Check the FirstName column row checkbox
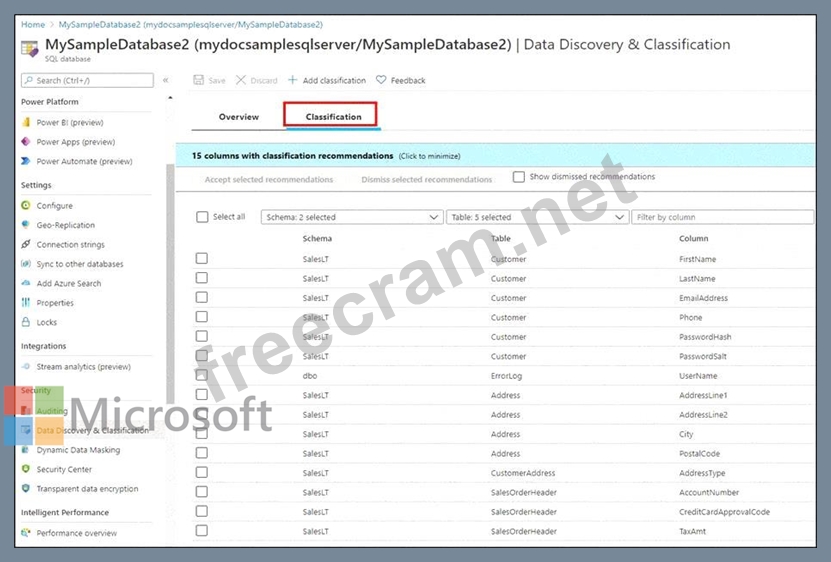Viewport: 831px width, 562px height. click(201, 258)
